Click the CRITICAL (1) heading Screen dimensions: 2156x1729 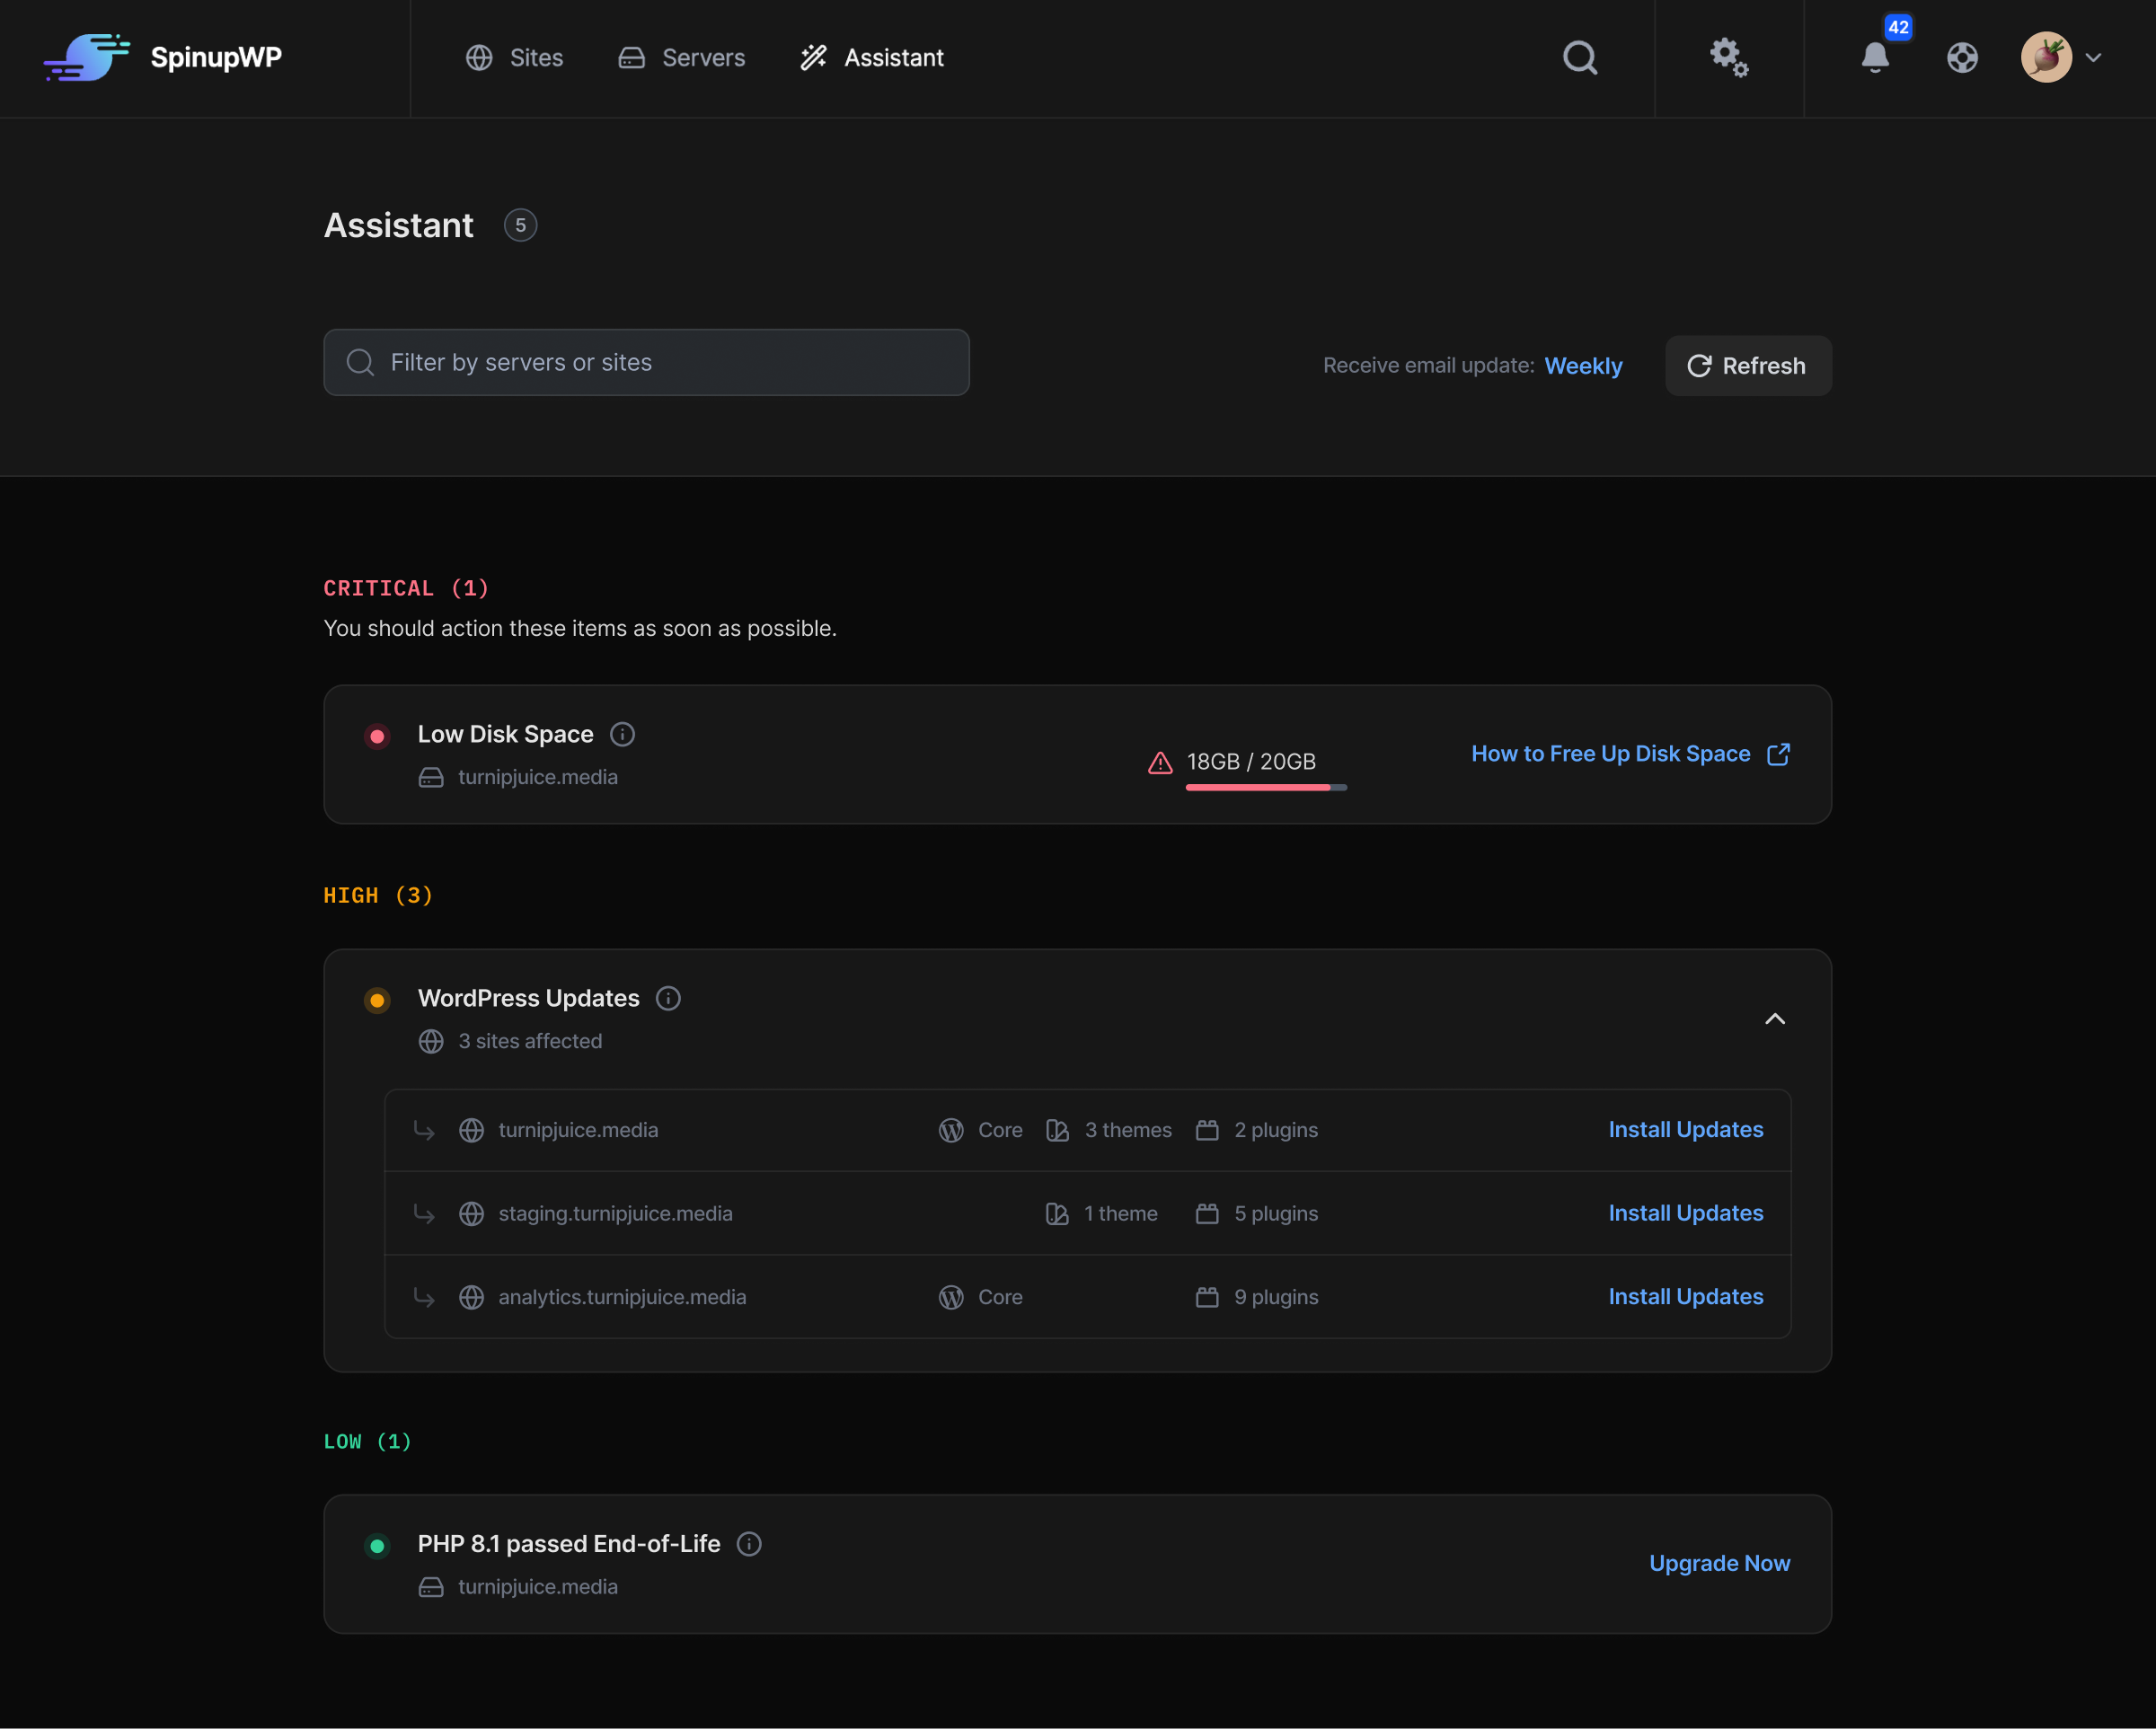pos(406,588)
